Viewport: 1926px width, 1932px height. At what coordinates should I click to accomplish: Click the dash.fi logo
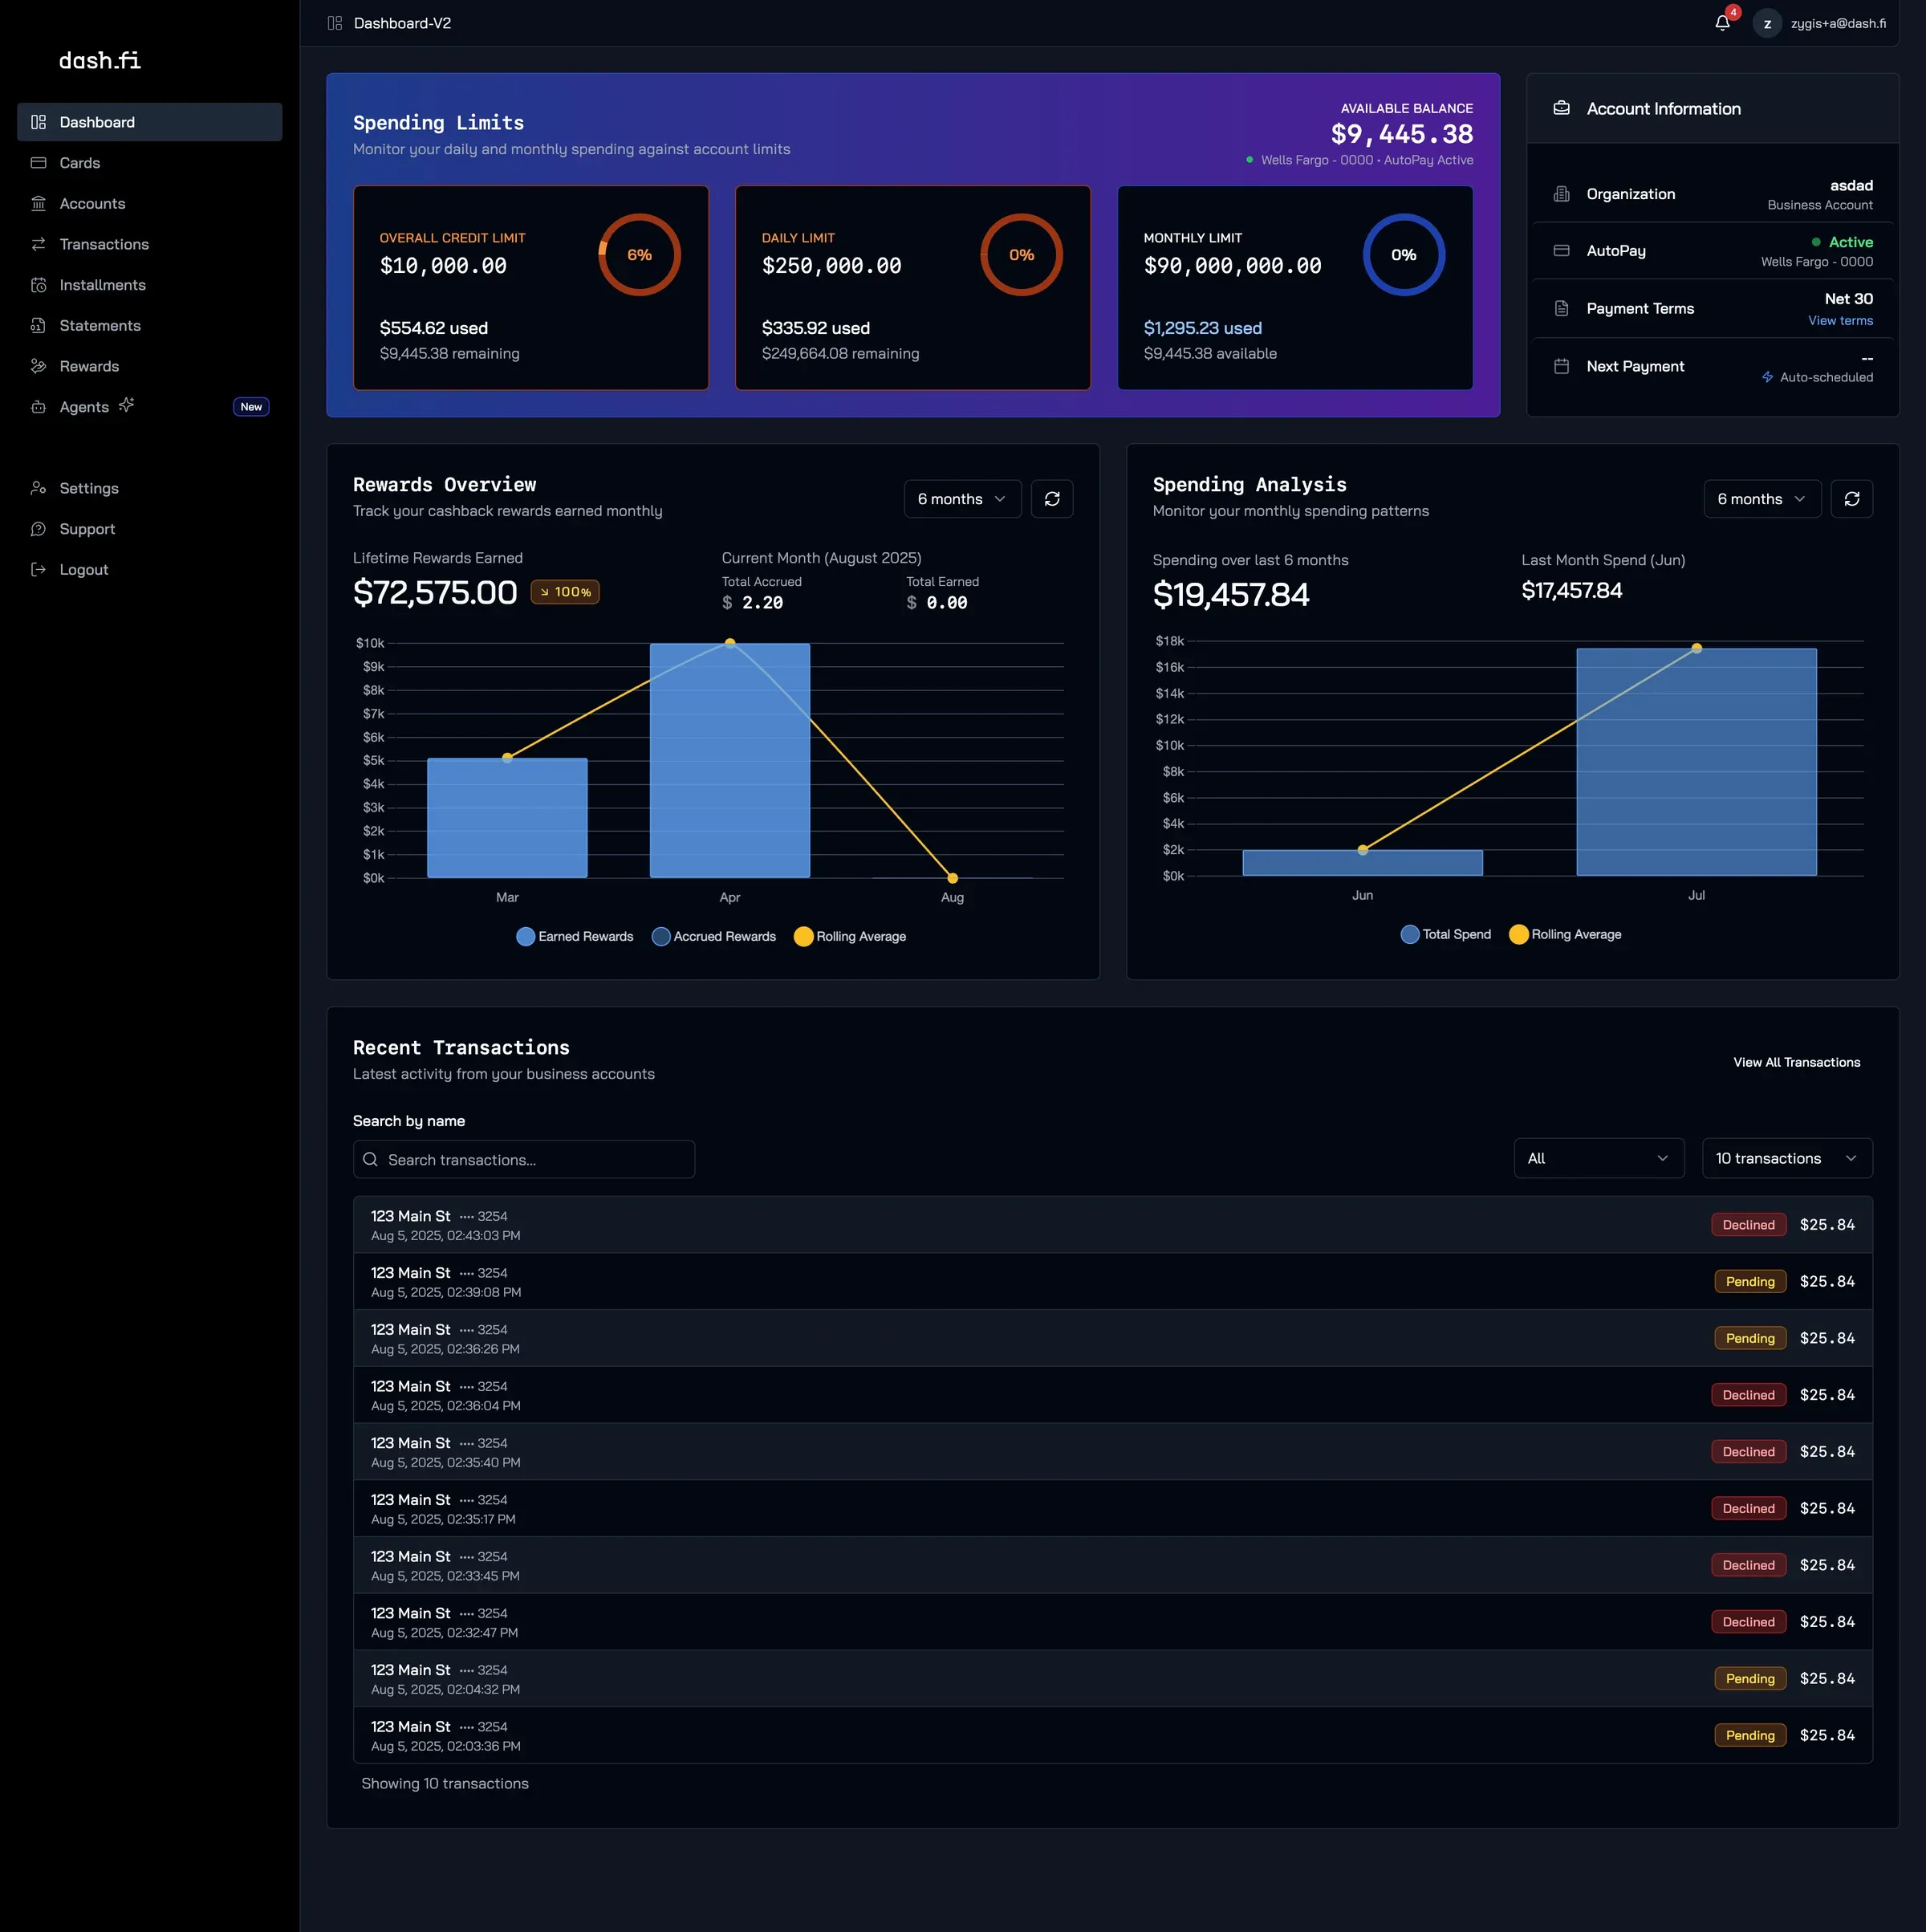(x=100, y=61)
